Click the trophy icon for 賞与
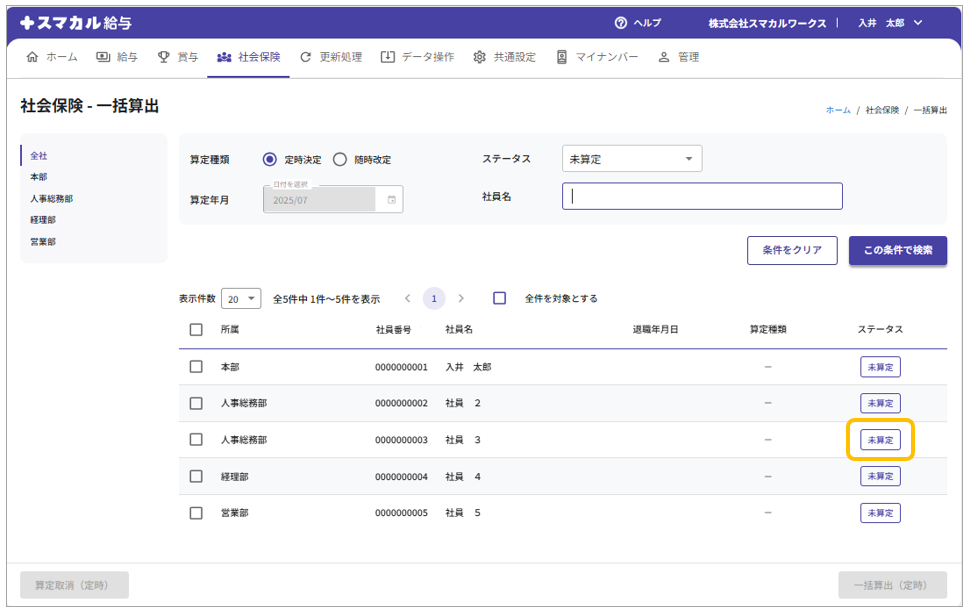This screenshot has width=970, height=614. pos(164,57)
